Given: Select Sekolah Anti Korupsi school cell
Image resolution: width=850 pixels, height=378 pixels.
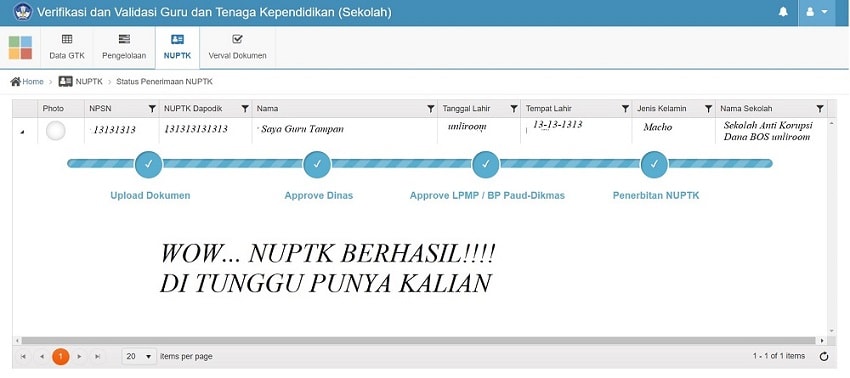Looking at the screenshot, I should [x=767, y=131].
